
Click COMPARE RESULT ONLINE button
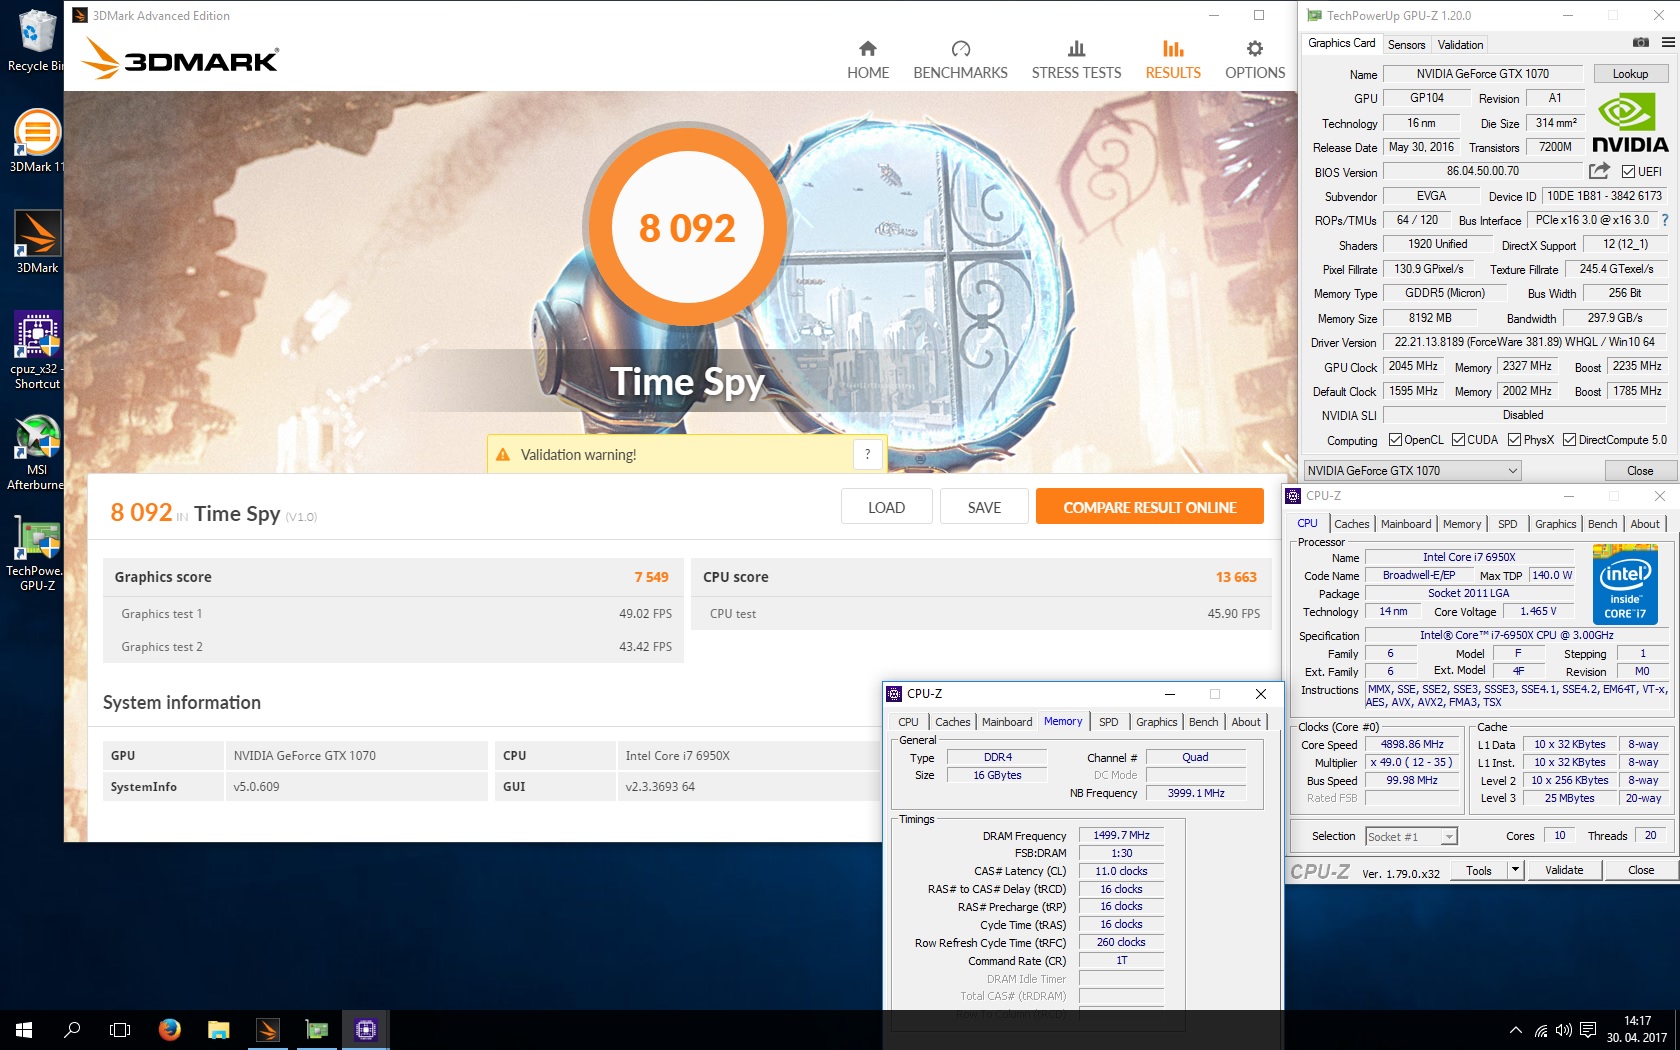click(x=1150, y=507)
